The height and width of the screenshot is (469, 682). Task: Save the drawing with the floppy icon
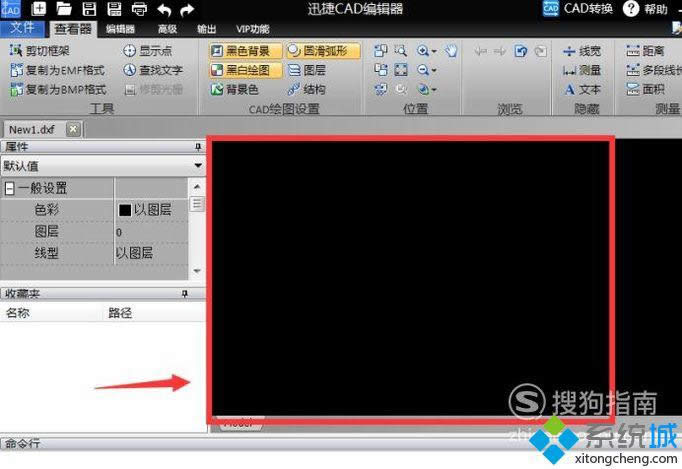click(89, 8)
